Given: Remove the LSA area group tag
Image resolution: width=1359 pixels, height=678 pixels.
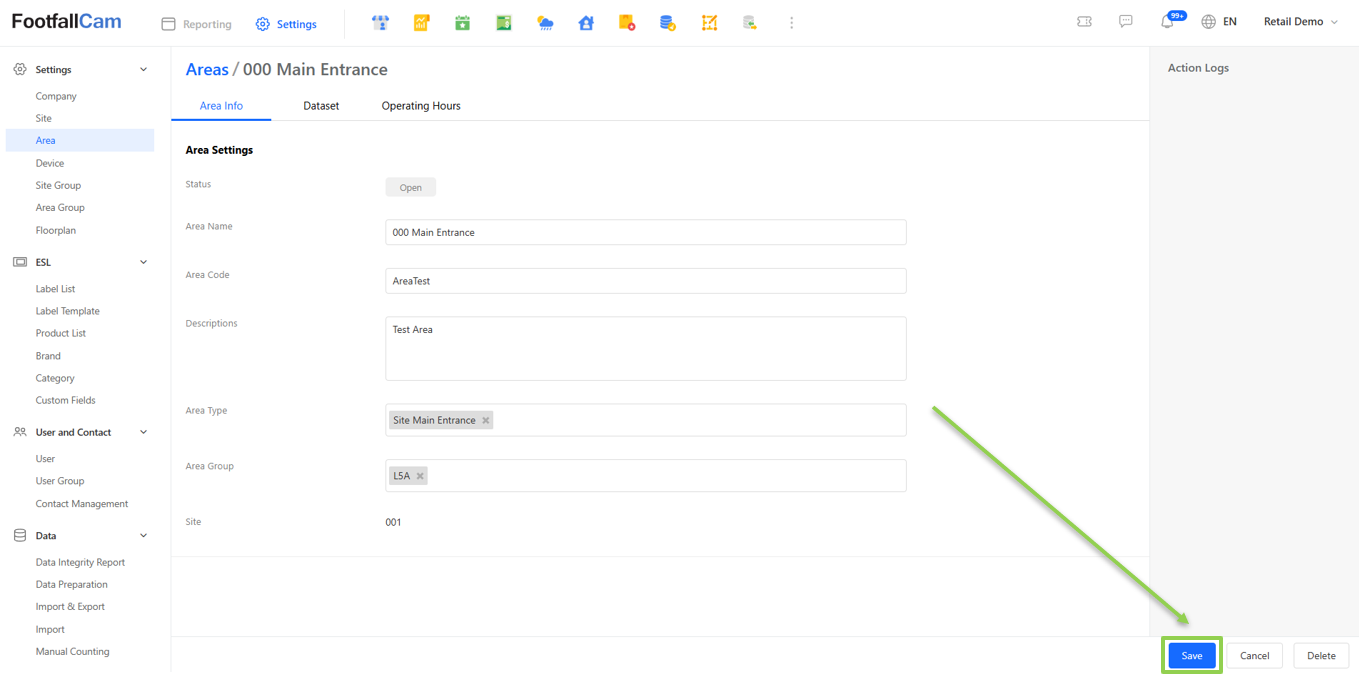Looking at the screenshot, I should pyautogui.click(x=420, y=476).
